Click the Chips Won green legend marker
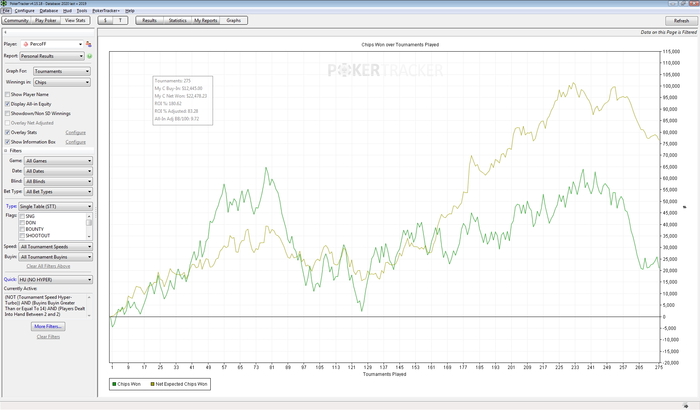This screenshot has width=700, height=410. tap(113, 383)
